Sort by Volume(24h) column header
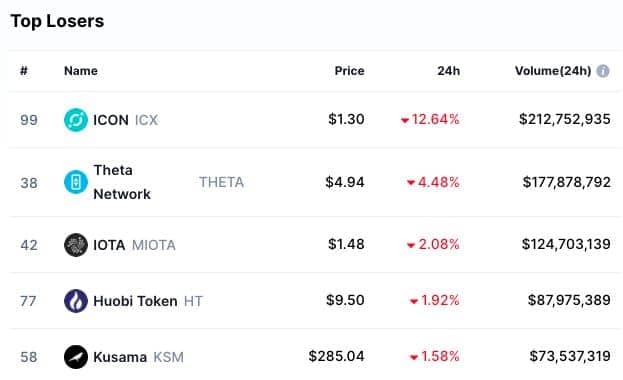623x380 pixels. point(553,71)
